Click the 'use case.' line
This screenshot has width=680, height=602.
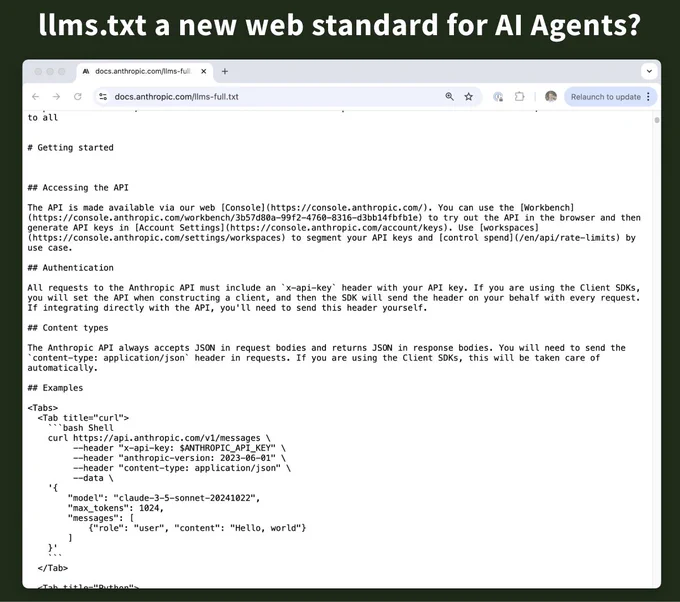pos(50,248)
